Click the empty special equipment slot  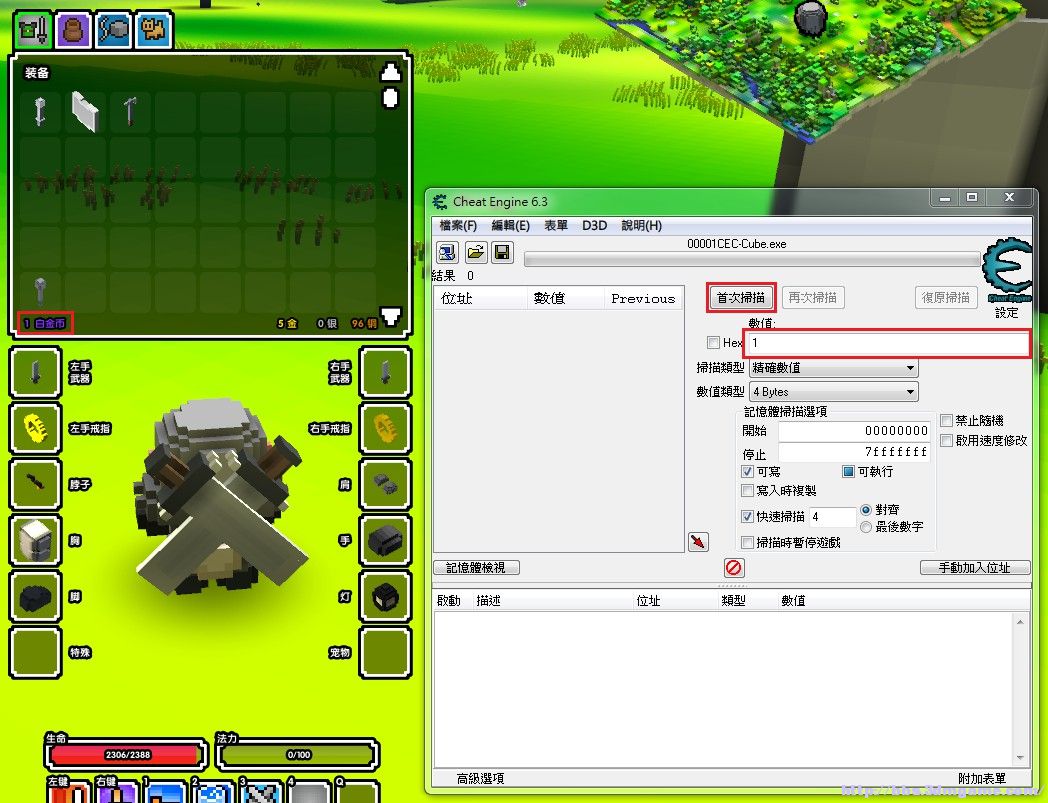pos(35,653)
